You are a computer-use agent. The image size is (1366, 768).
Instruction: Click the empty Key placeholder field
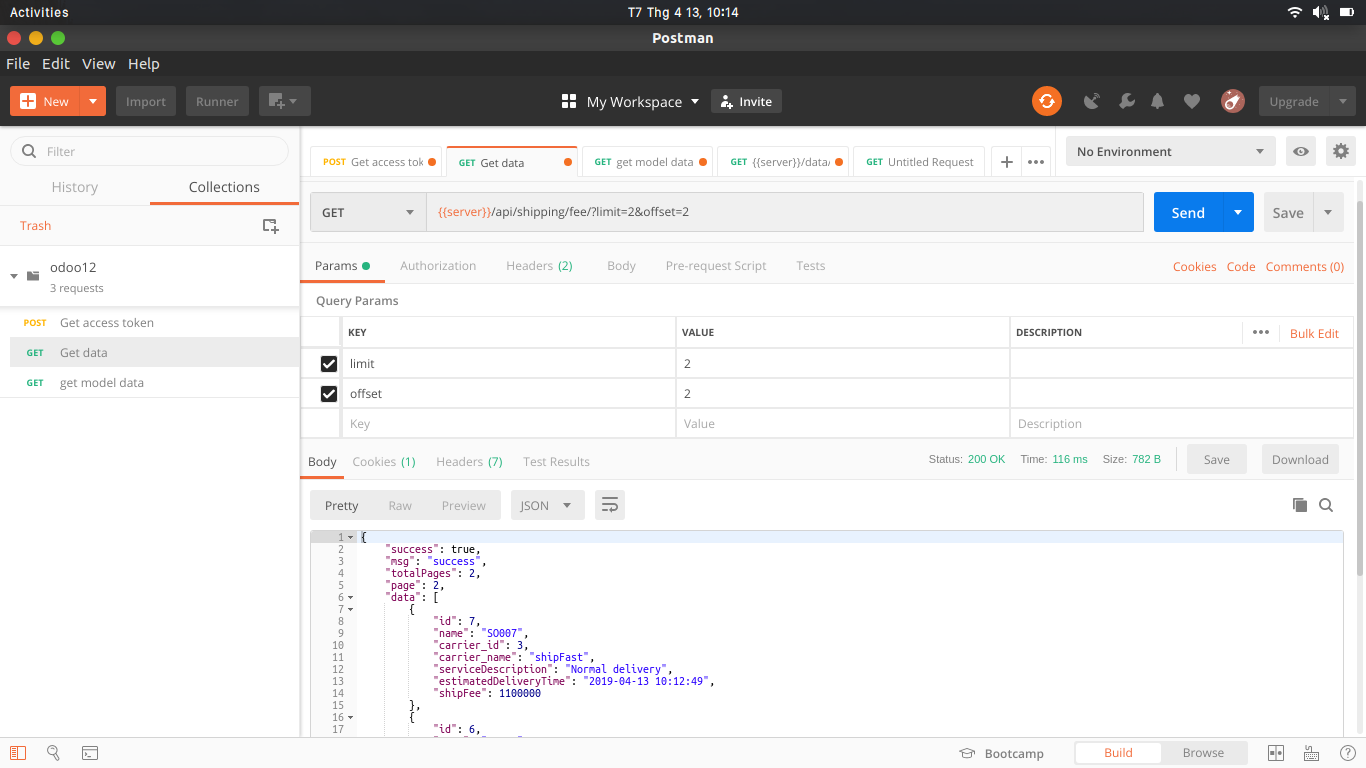(x=508, y=424)
